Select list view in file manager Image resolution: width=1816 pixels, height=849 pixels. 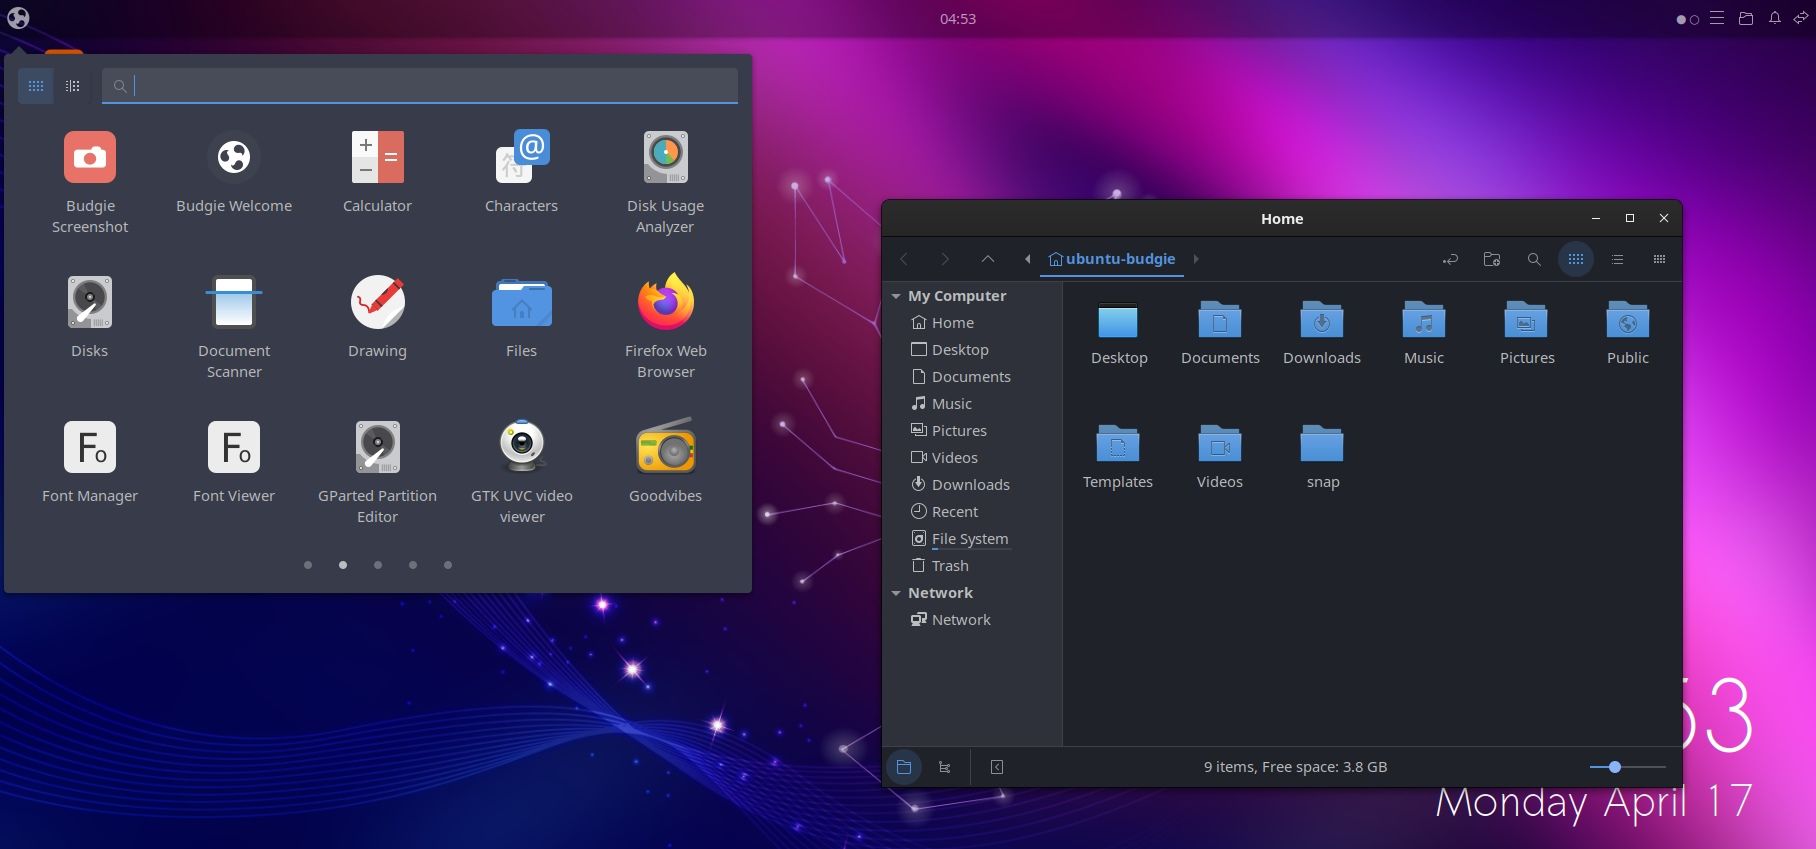tap(1618, 259)
